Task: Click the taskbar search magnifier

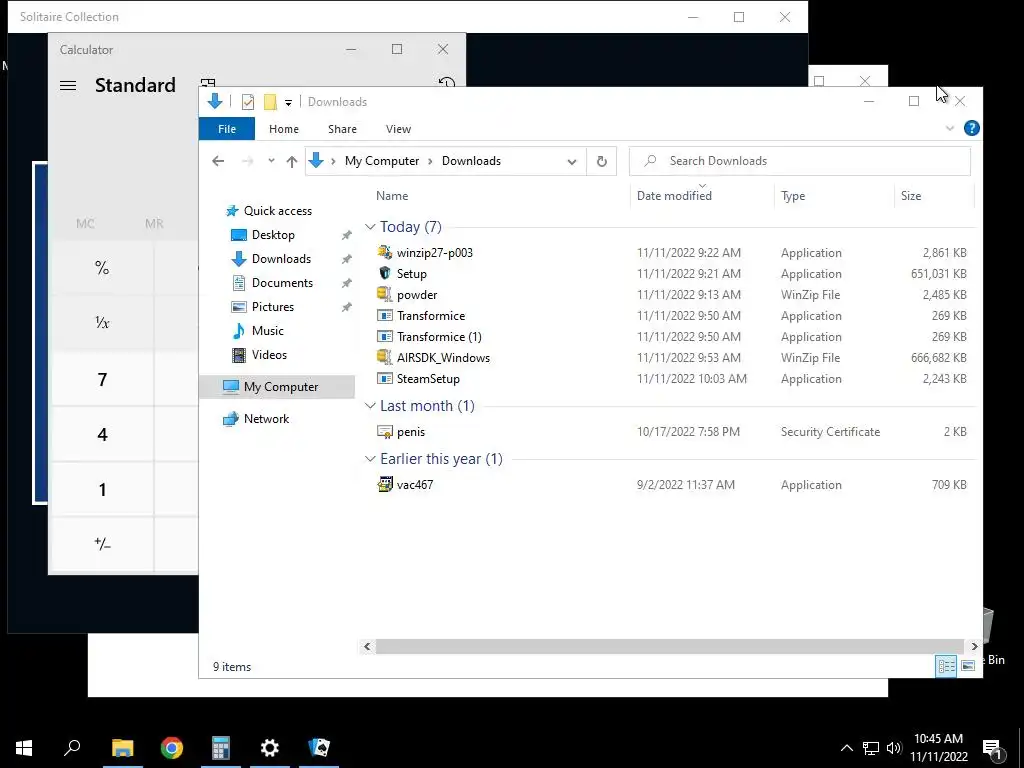Action: point(72,747)
